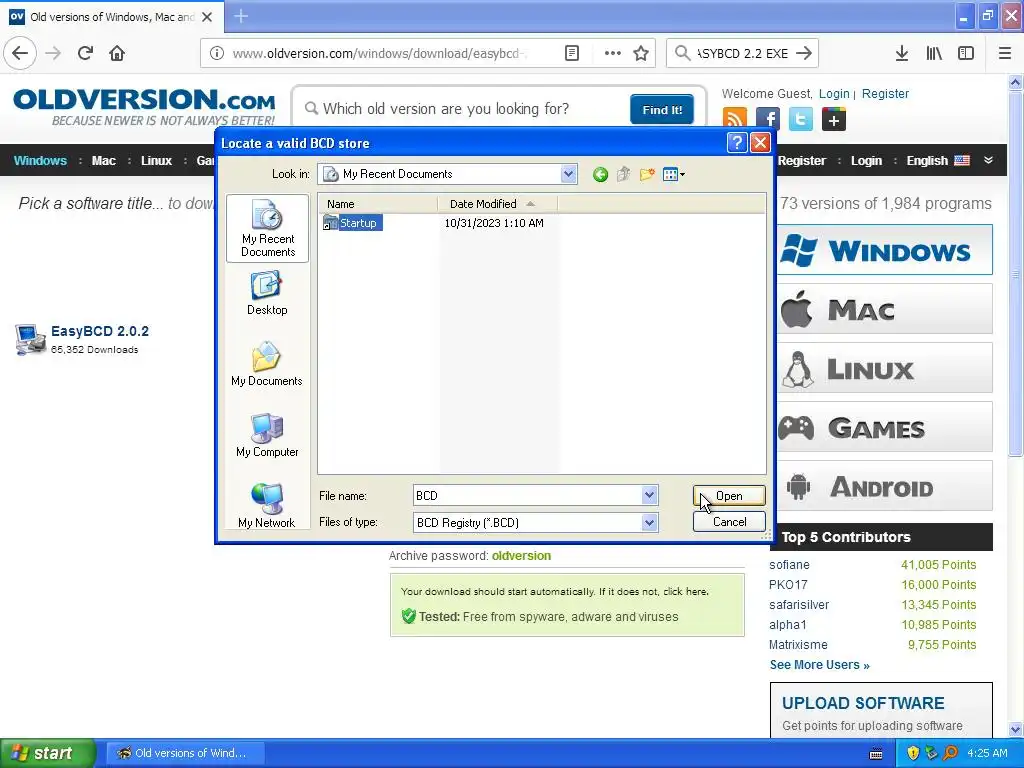Open the Mac nav menu item
The width and height of the screenshot is (1024, 768).
[x=104, y=161]
